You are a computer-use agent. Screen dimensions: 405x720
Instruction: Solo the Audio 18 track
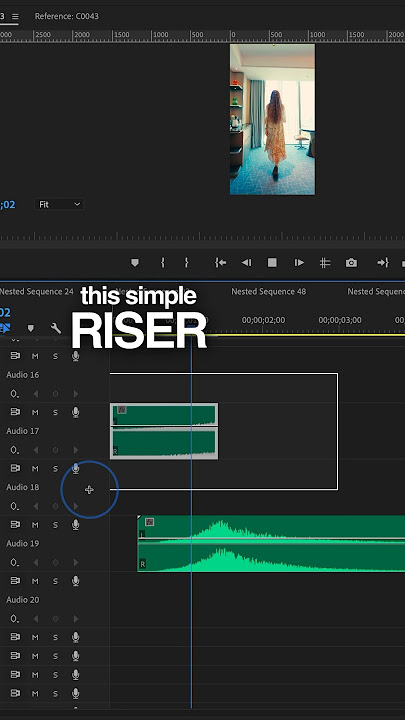click(x=55, y=468)
